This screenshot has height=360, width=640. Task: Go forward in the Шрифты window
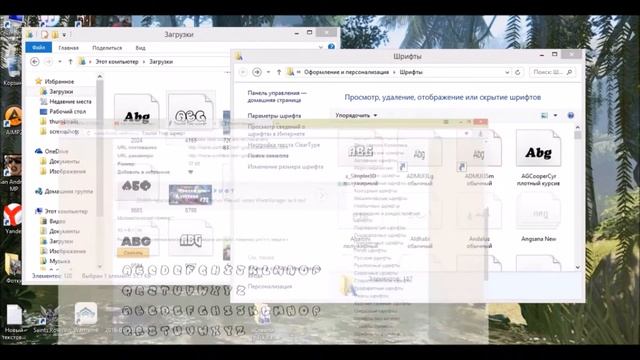point(257,72)
